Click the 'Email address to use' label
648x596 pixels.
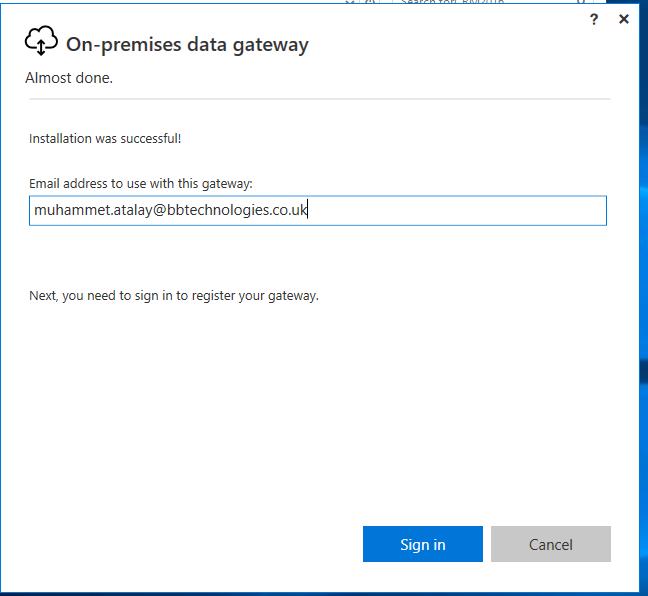point(140,184)
